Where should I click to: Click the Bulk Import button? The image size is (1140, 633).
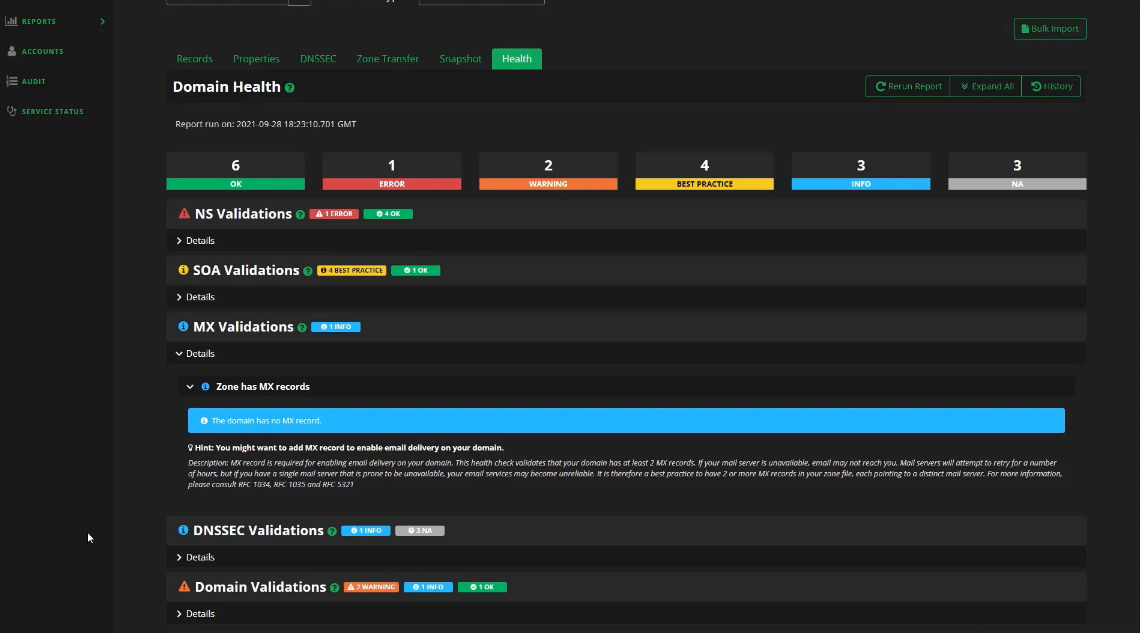click(x=1049, y=28)
